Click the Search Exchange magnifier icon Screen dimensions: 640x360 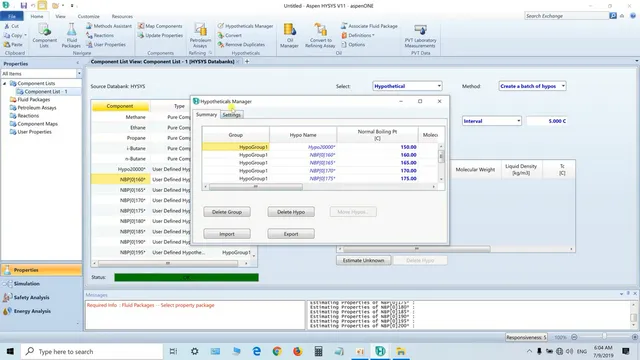(x=613, y=16)
